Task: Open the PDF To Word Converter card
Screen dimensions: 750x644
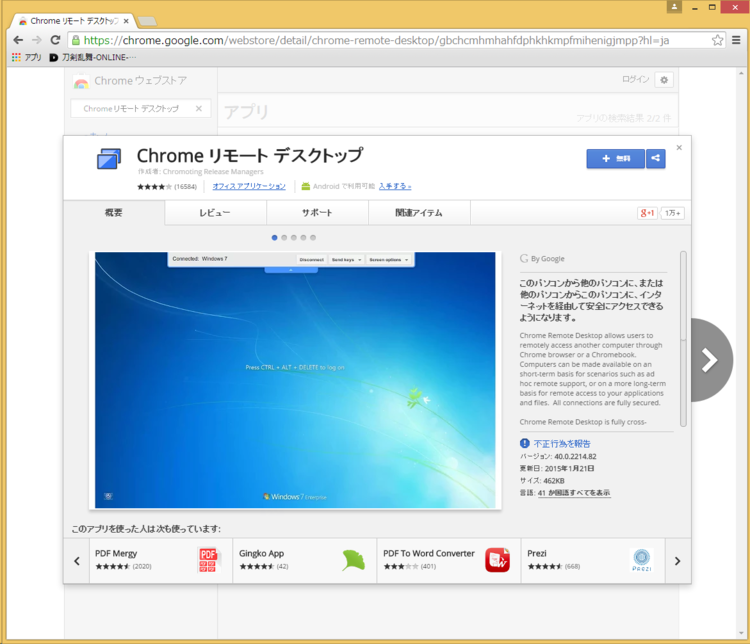Action: point(449,561)
